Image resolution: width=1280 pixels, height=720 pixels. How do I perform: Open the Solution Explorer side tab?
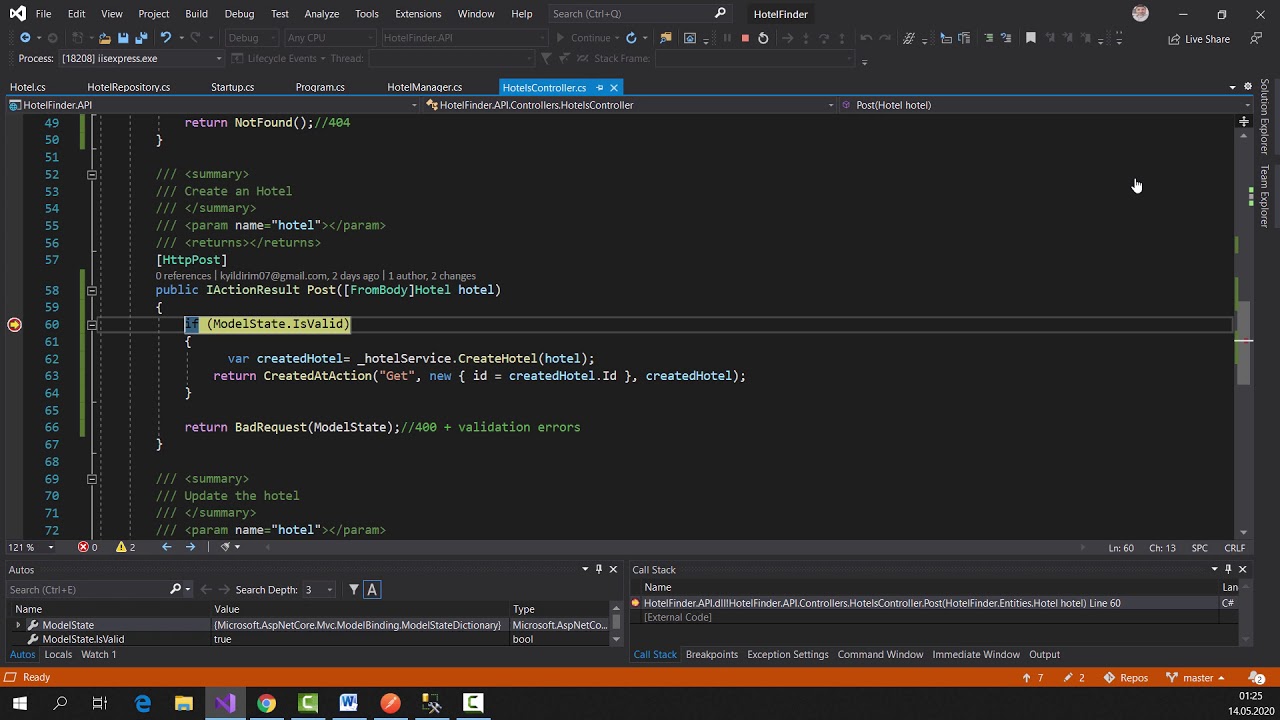[x=1264, y=117]
